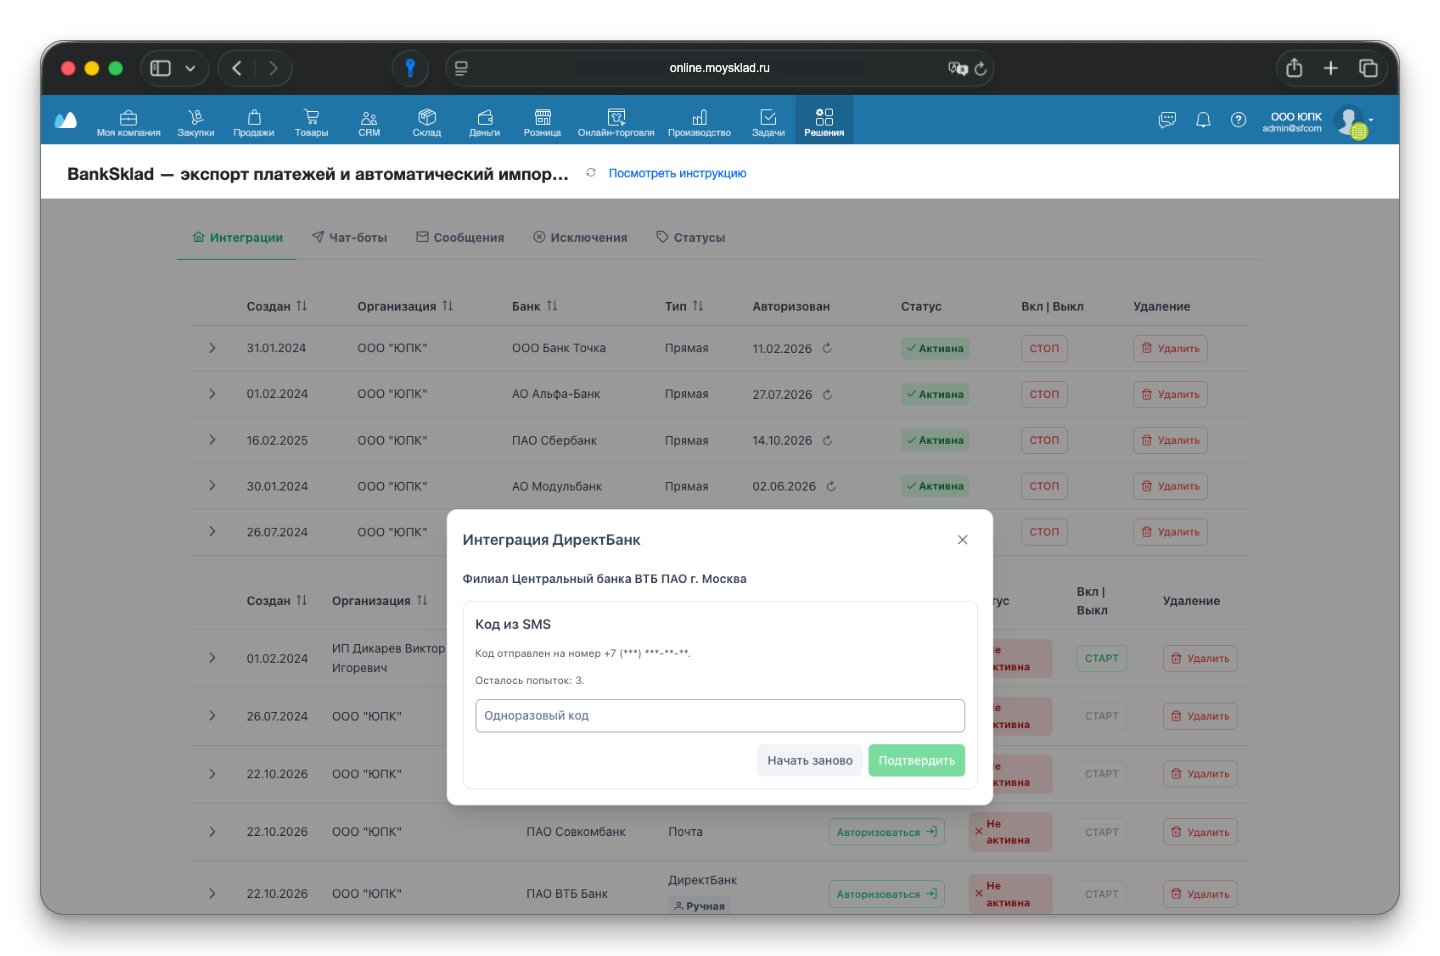Screen dimensions: 1440x956
Task: Open the Продажи section icon
Action: click(254, 117)
